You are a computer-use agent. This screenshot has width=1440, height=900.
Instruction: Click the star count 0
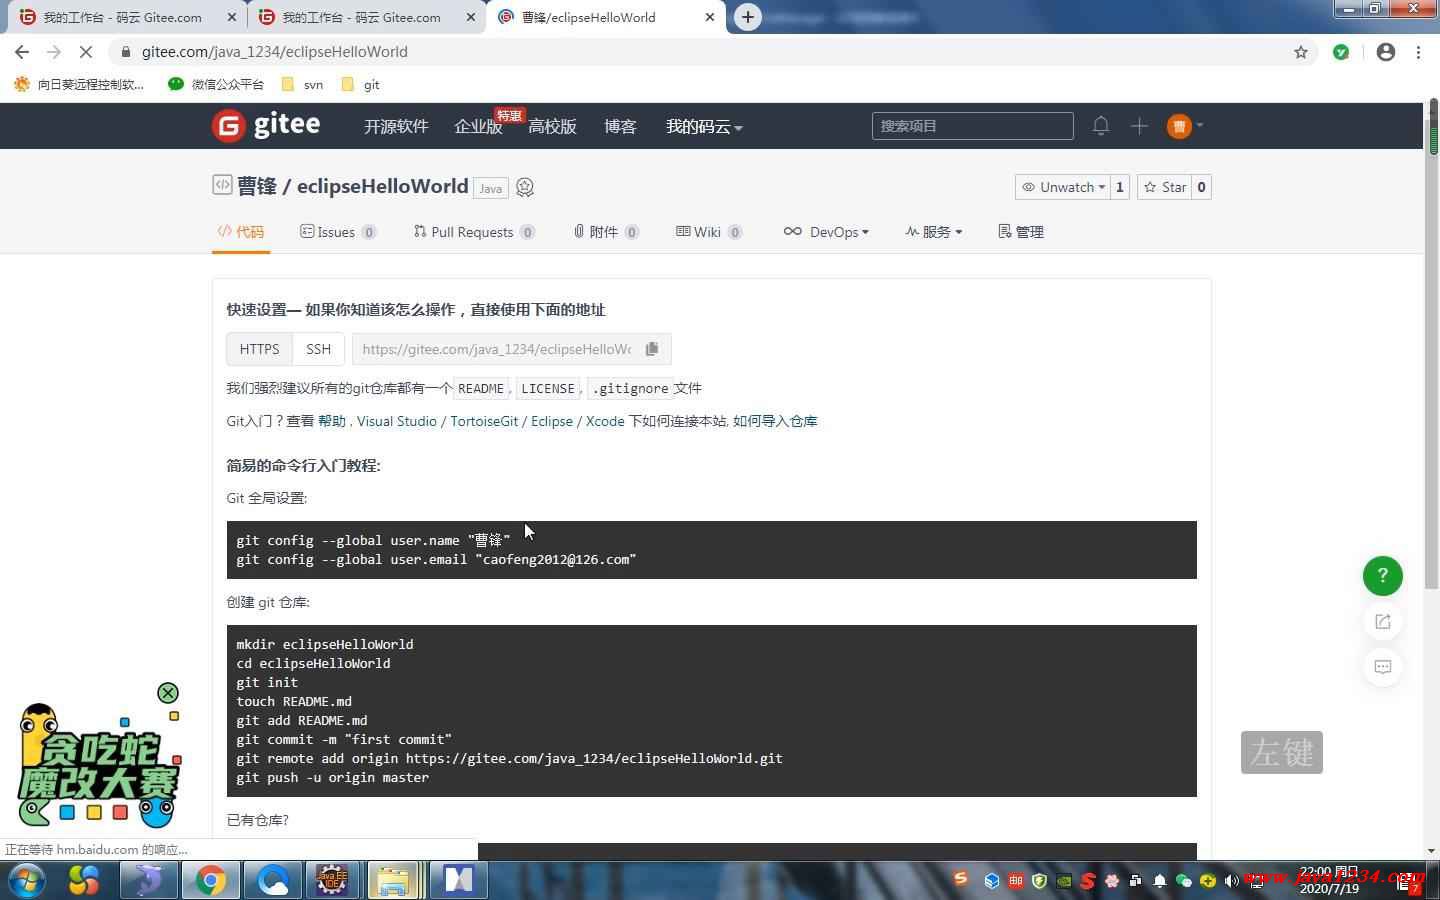point(1201,187)
